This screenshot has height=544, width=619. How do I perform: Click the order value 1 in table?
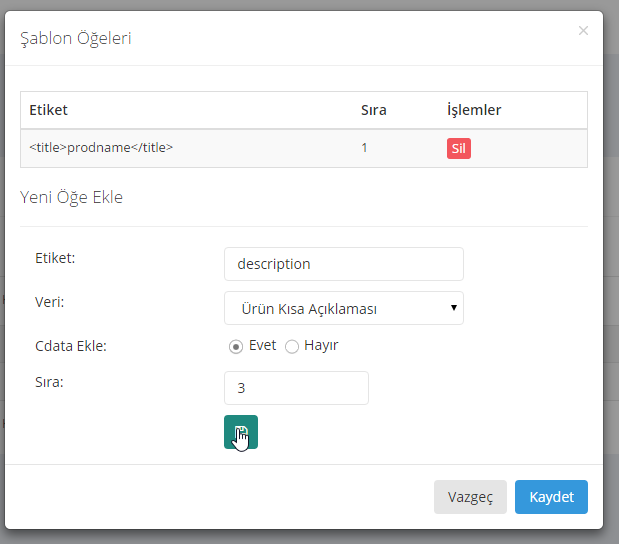pos(365,148)
